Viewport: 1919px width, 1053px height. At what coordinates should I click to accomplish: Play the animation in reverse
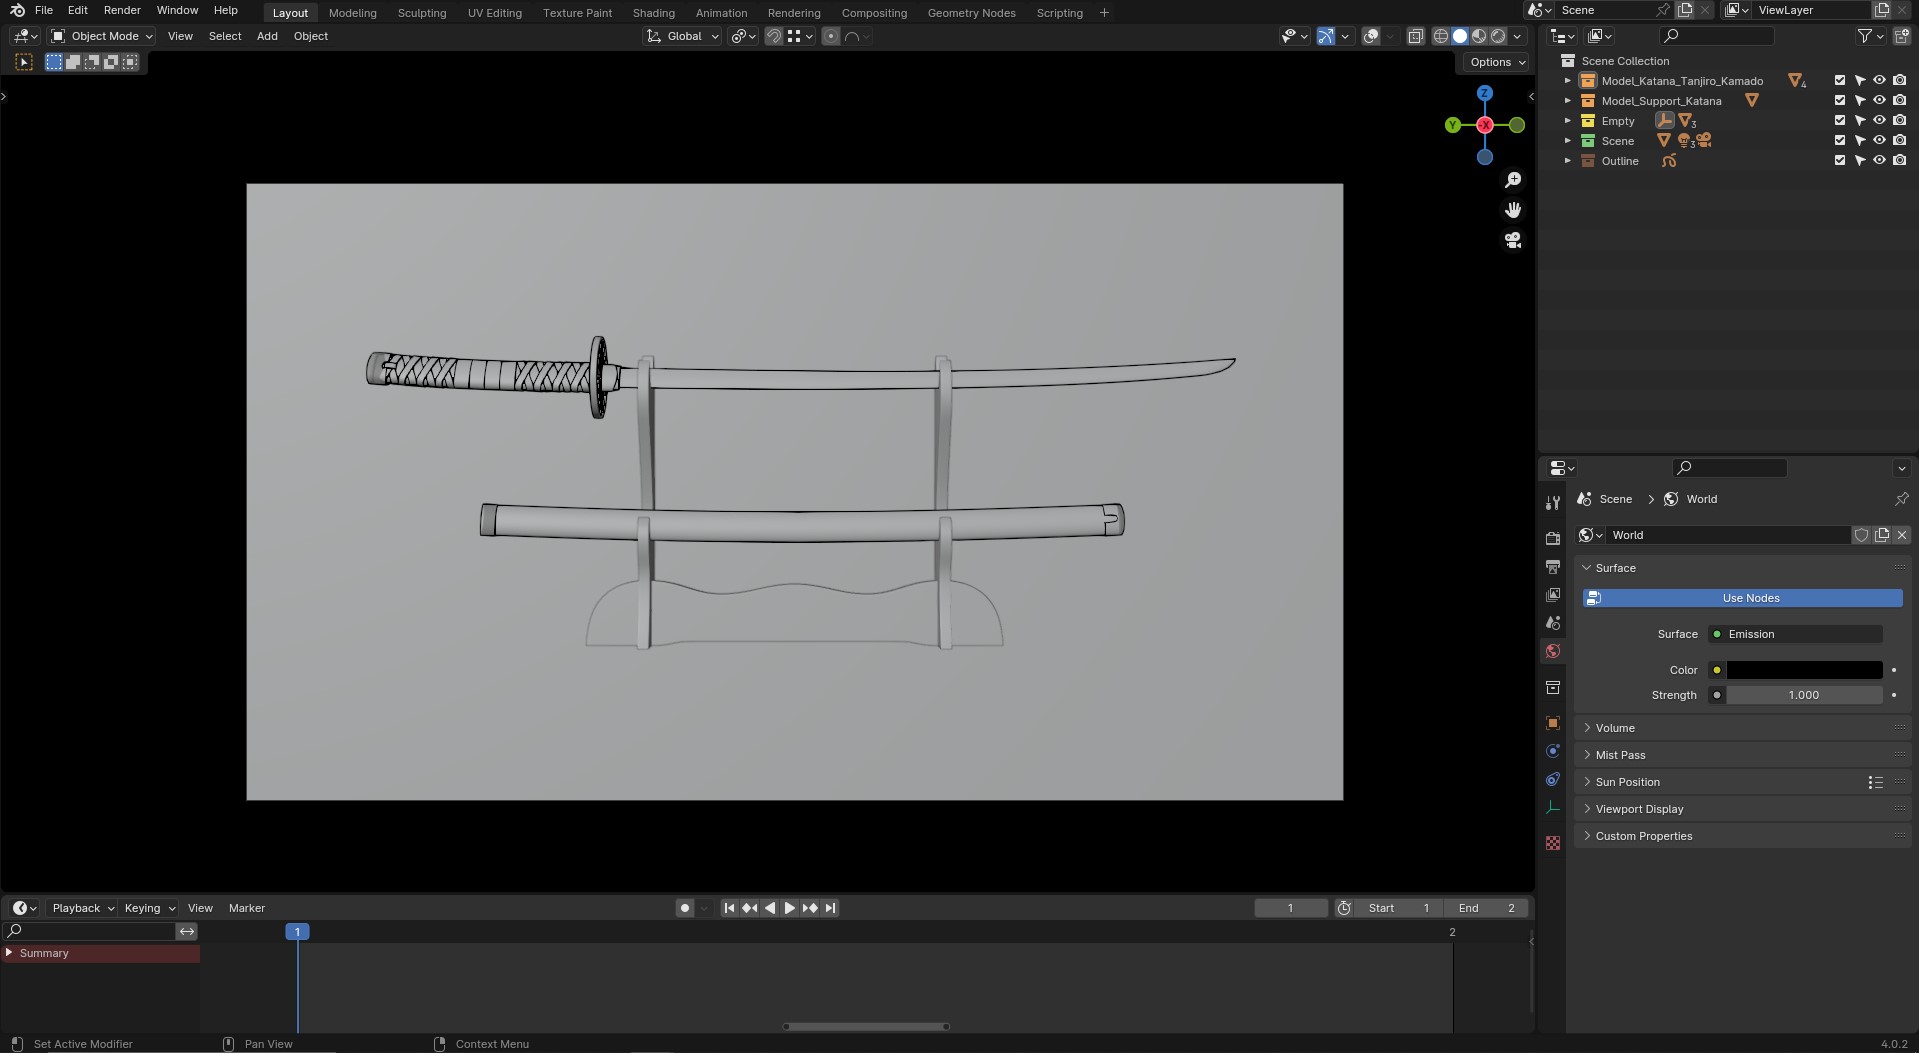[769, 908]
